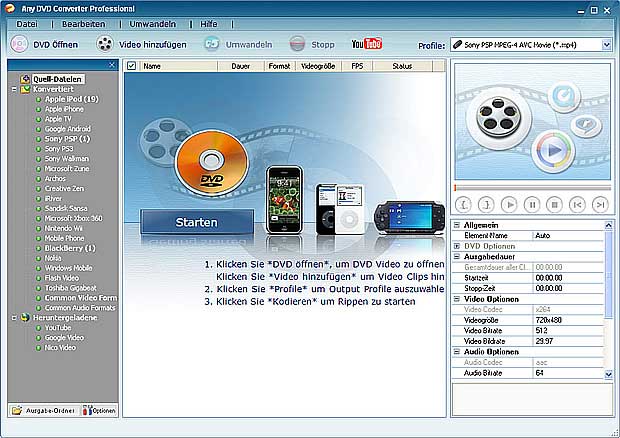Jump to next frame in preview
This screenshot has width=620, height=438.
600,204
